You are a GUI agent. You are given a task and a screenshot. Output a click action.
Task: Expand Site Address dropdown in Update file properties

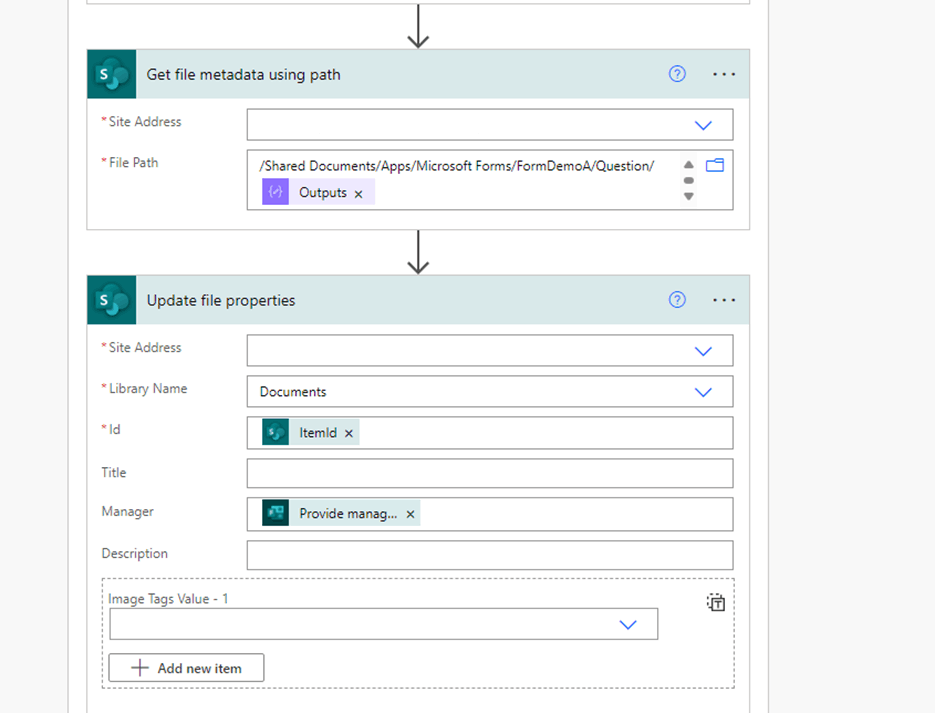coord(703,351)
